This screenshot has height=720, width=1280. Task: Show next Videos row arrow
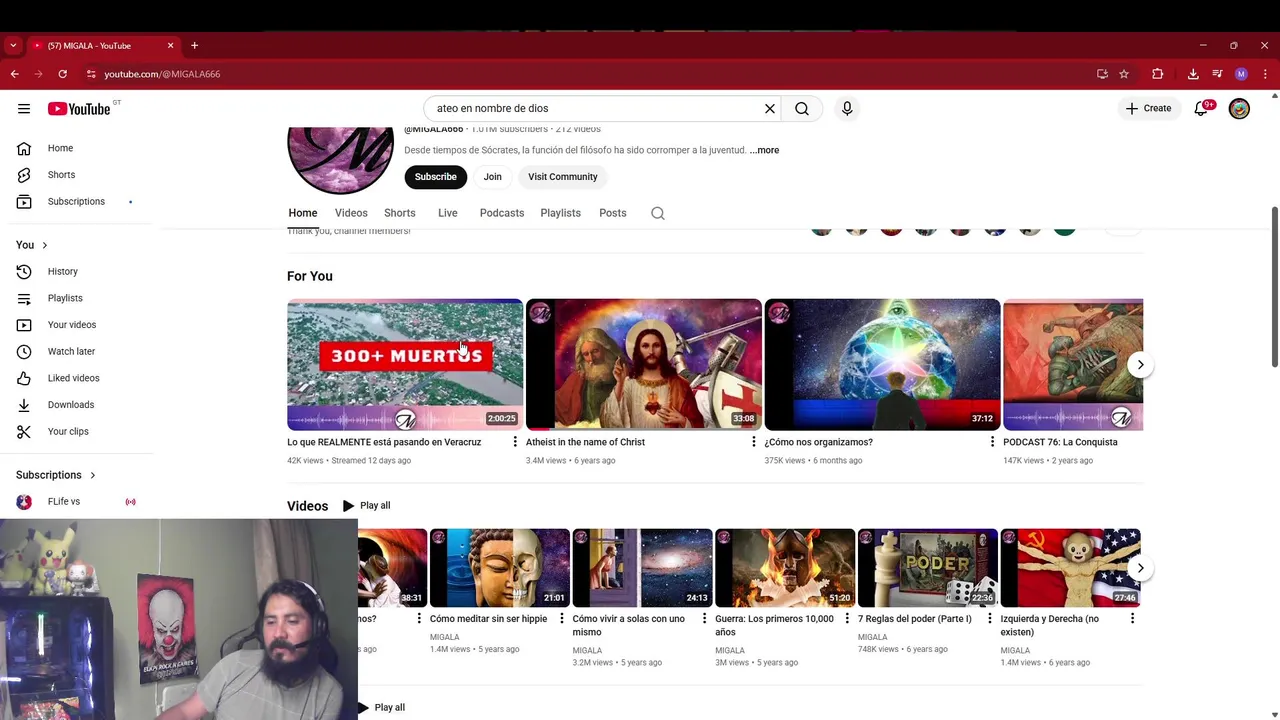click(1140, 568)
